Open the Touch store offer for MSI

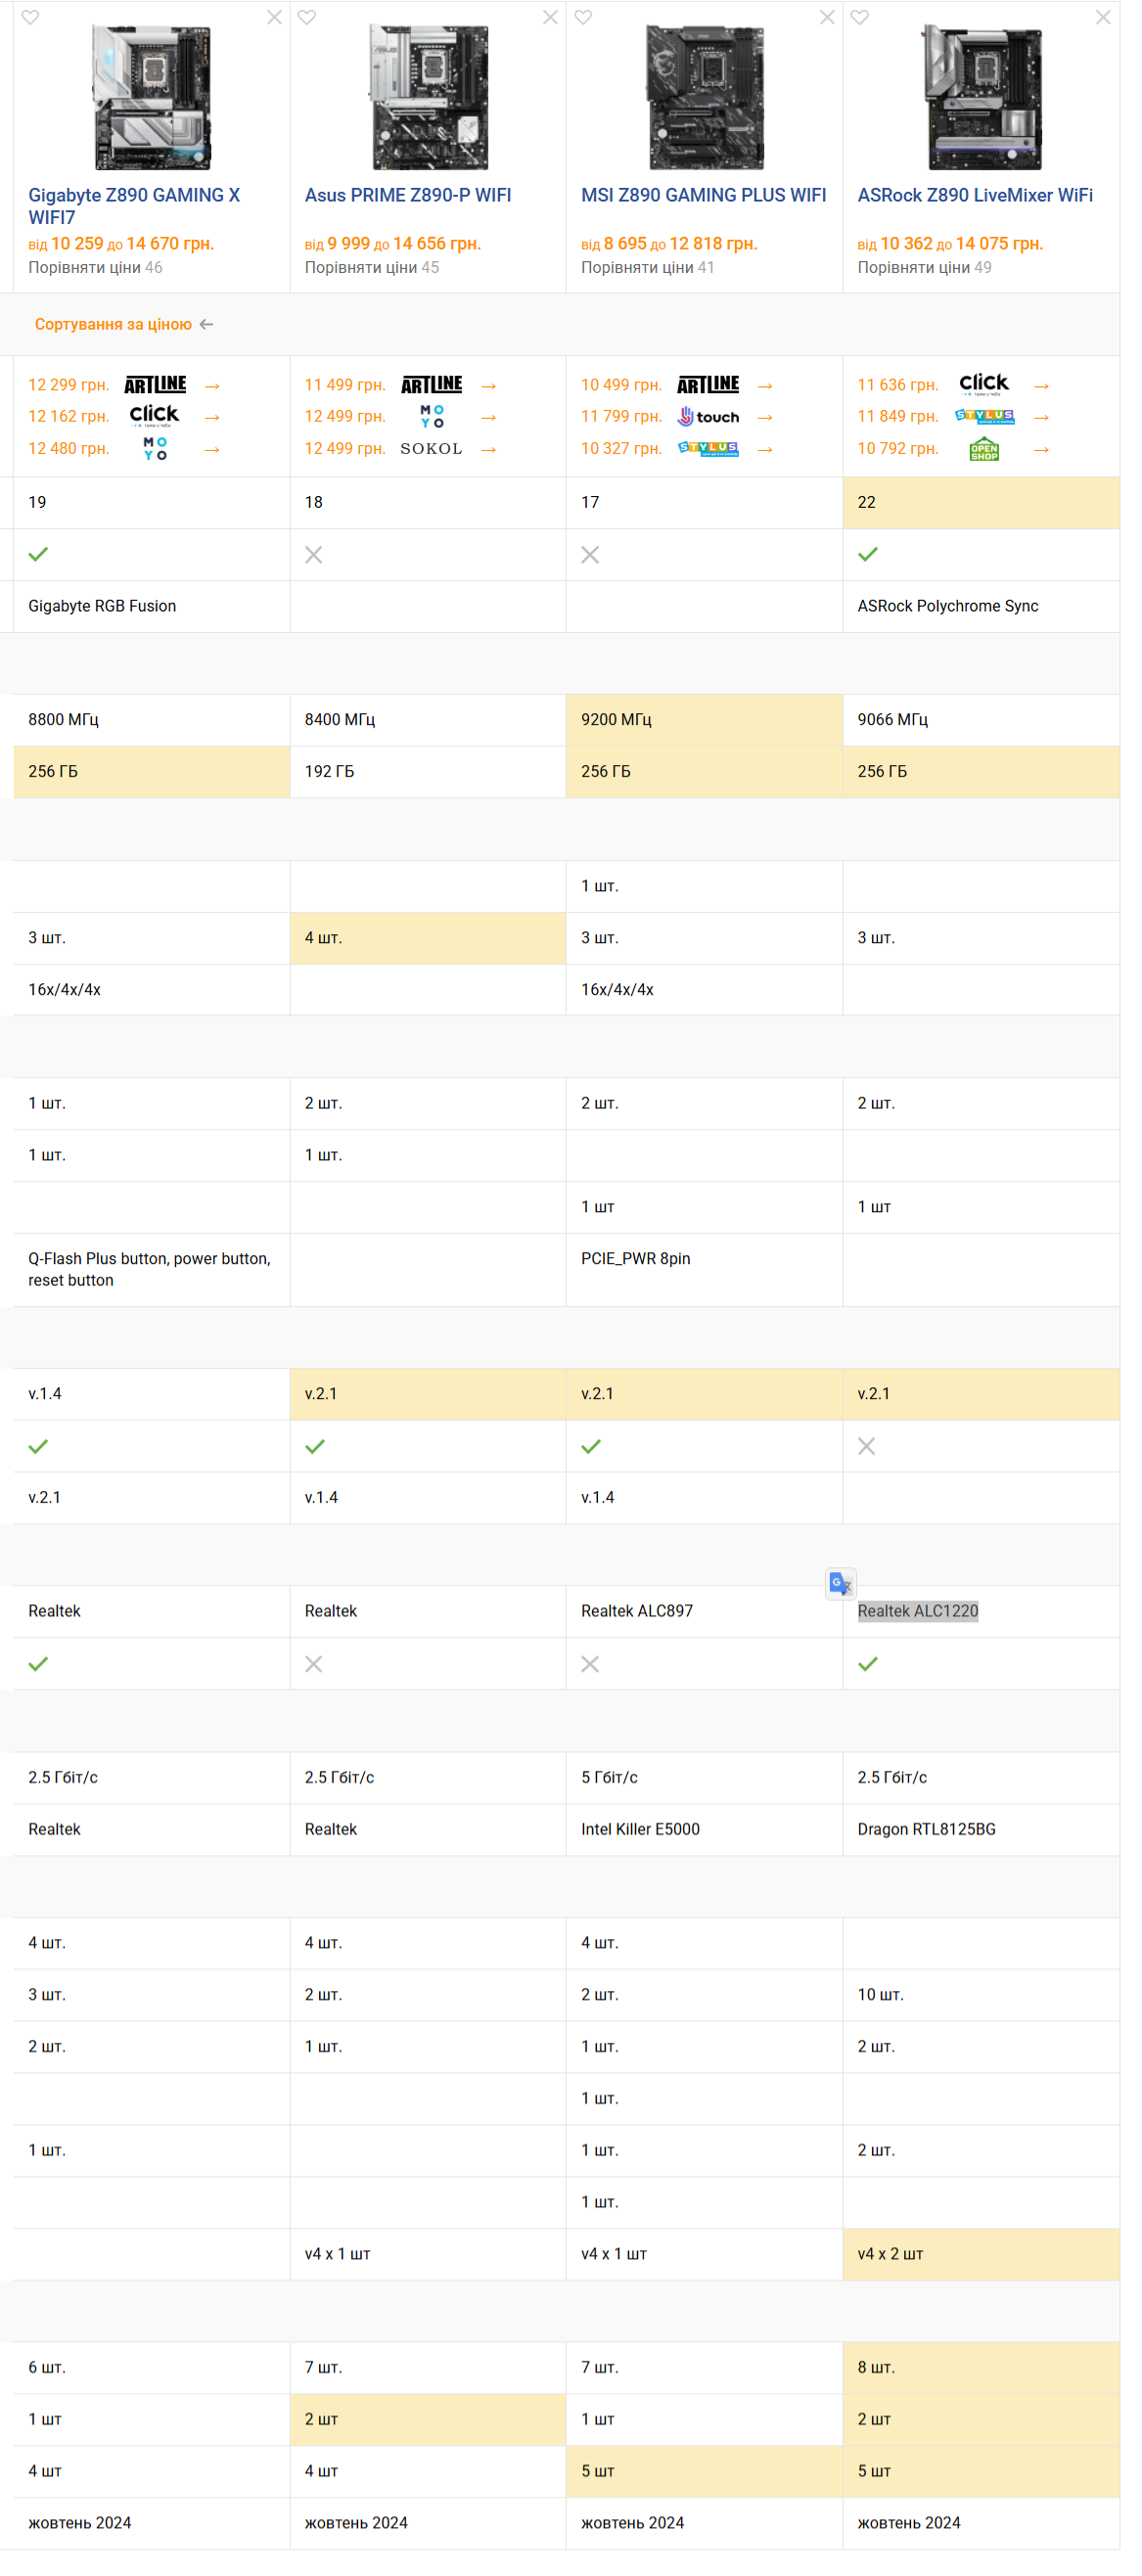coord(709,417)
